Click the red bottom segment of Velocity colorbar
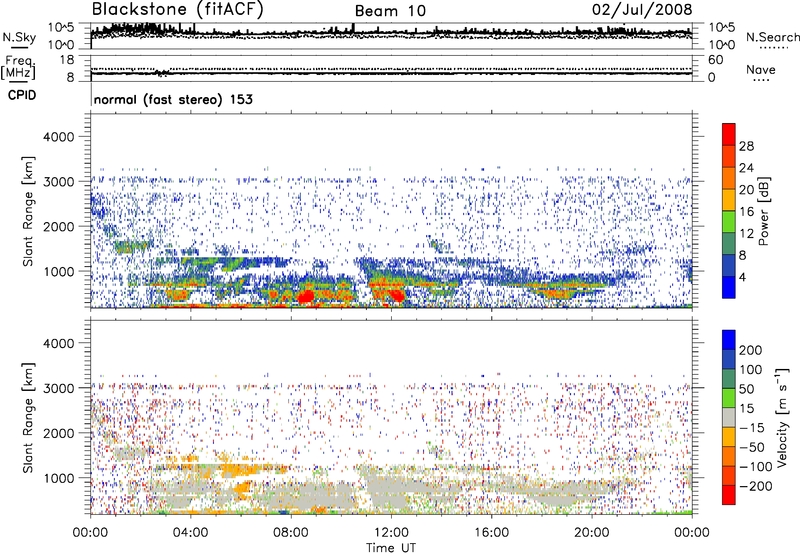 click(x=729, y=495)
